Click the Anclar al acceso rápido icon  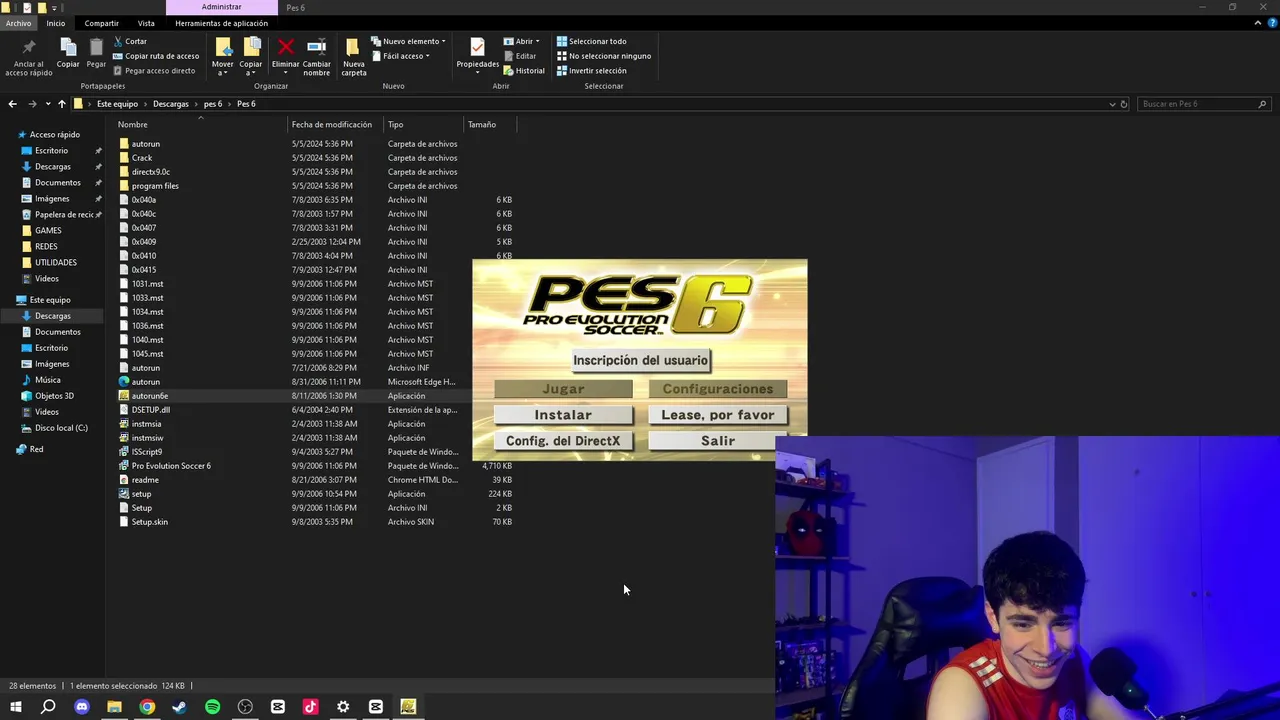28,57
